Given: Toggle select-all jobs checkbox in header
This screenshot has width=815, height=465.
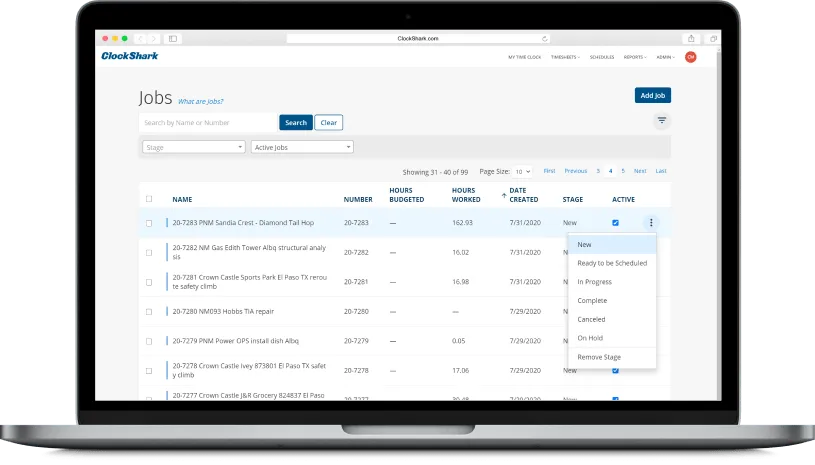Looking at the screenshot, I should point(149,198).
